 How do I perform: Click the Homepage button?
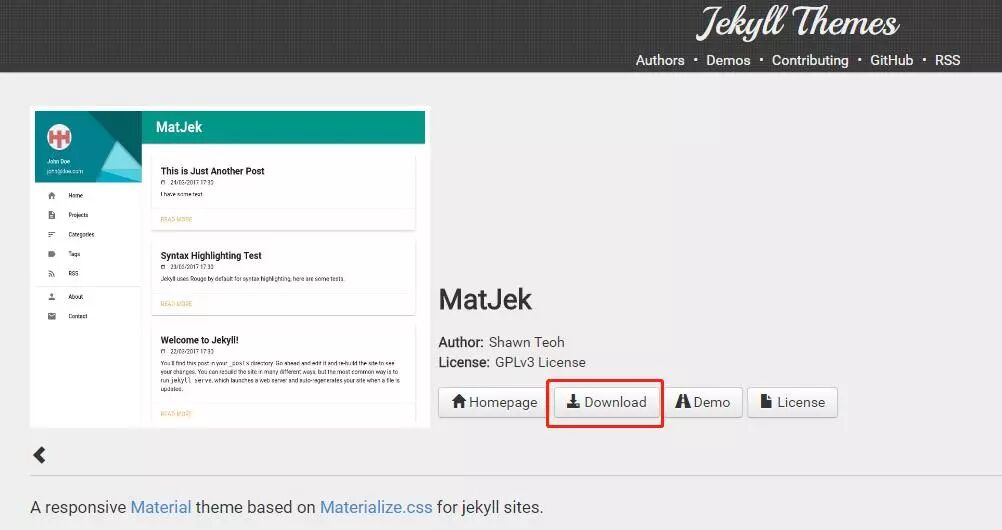493,402
